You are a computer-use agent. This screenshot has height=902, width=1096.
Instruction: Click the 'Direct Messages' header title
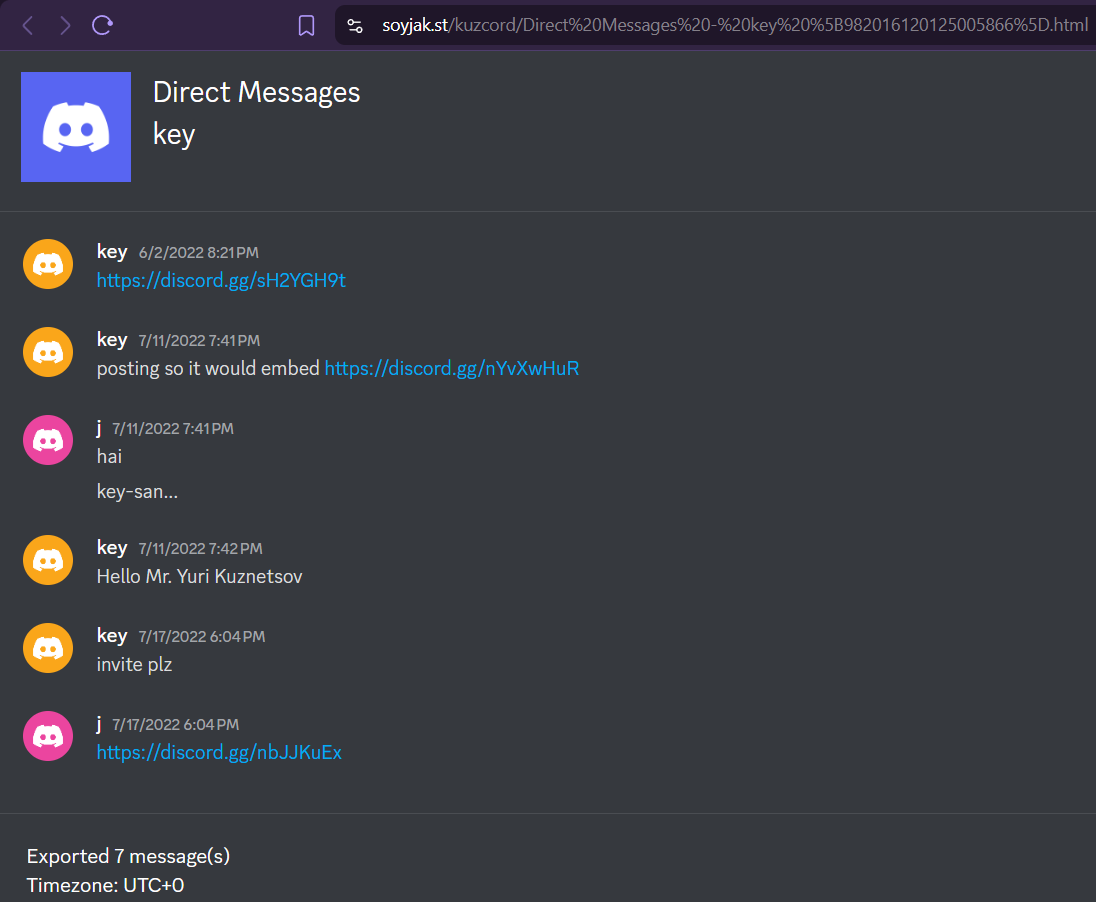[x=256, y=92]
